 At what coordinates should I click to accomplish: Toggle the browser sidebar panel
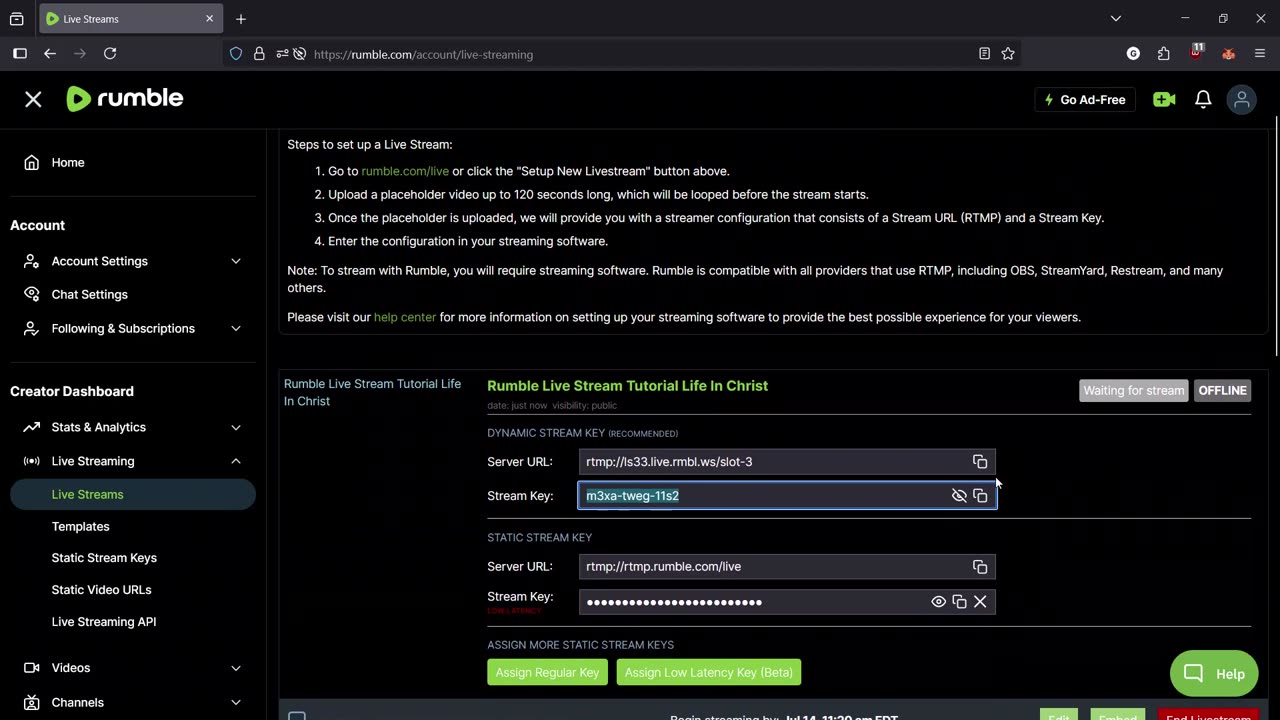pos(20,54)
